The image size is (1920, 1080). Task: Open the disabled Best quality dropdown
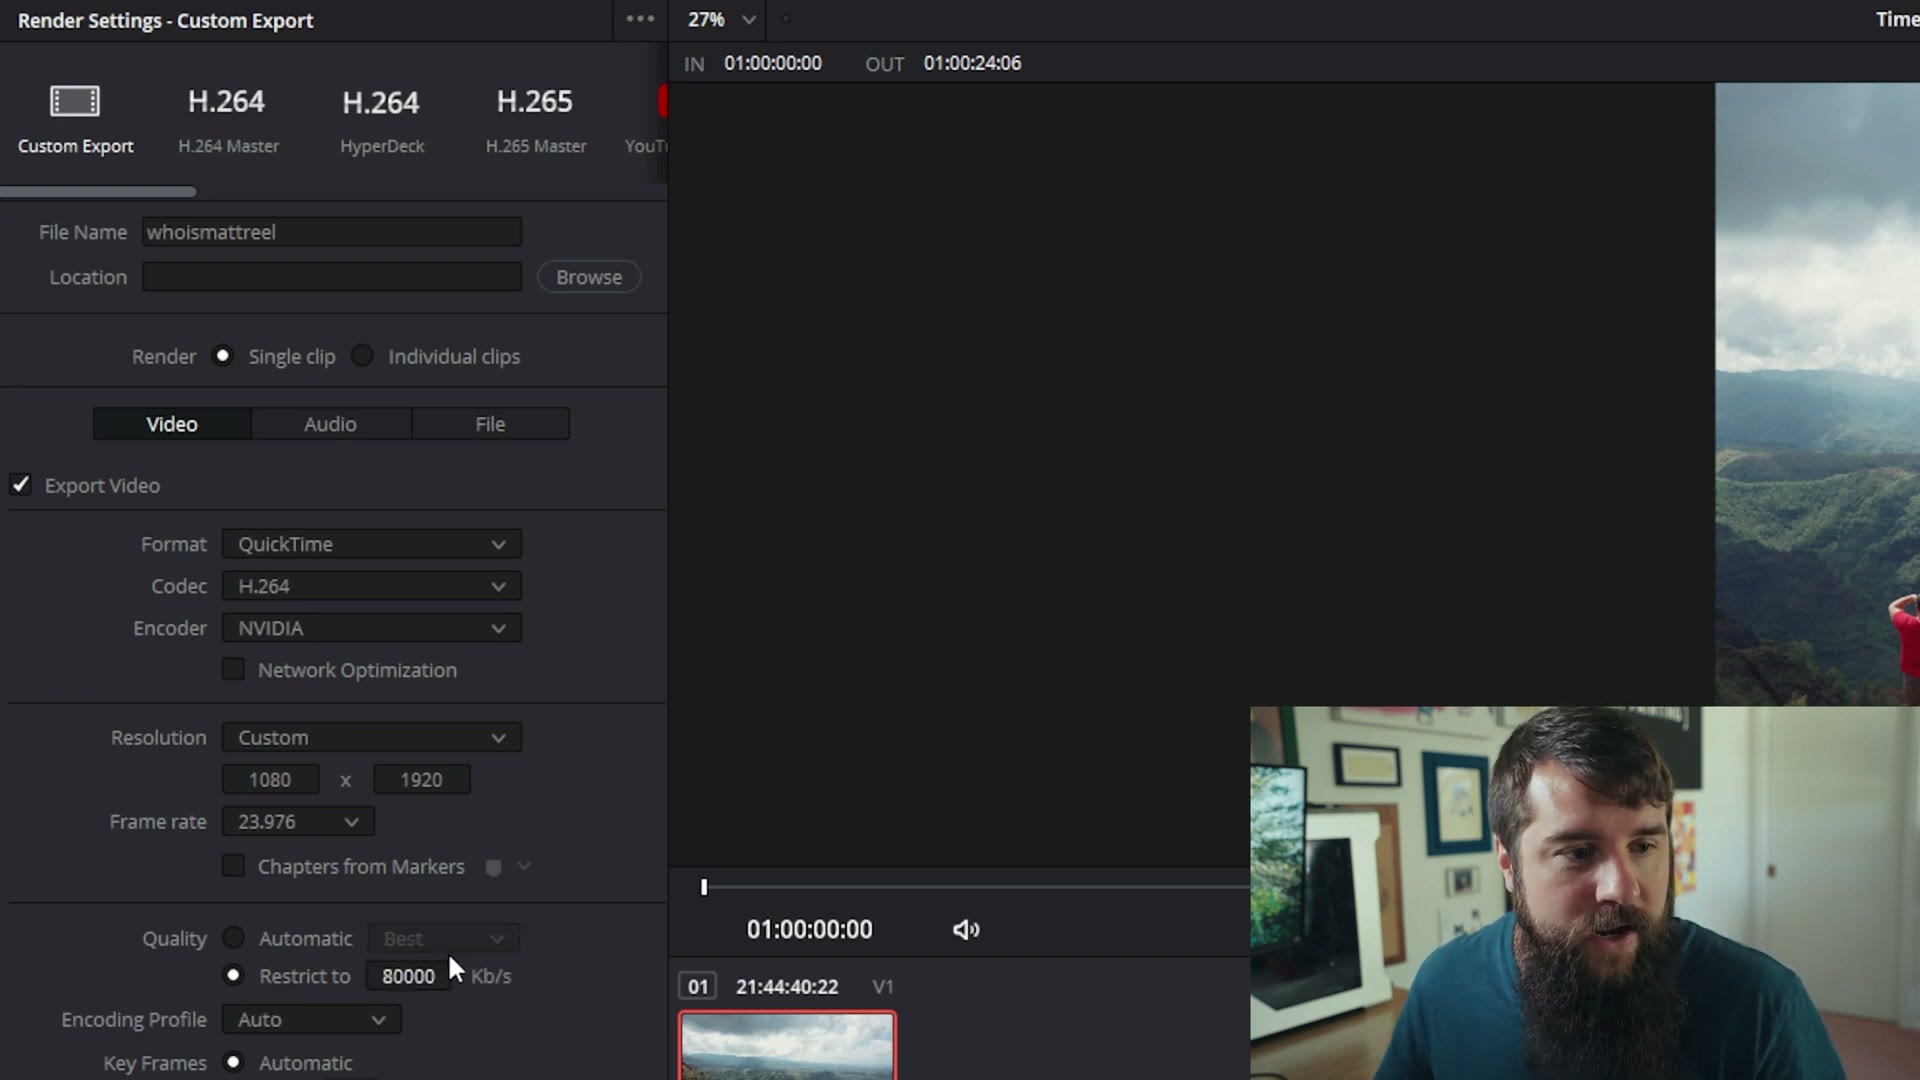(x=443, y=939)
